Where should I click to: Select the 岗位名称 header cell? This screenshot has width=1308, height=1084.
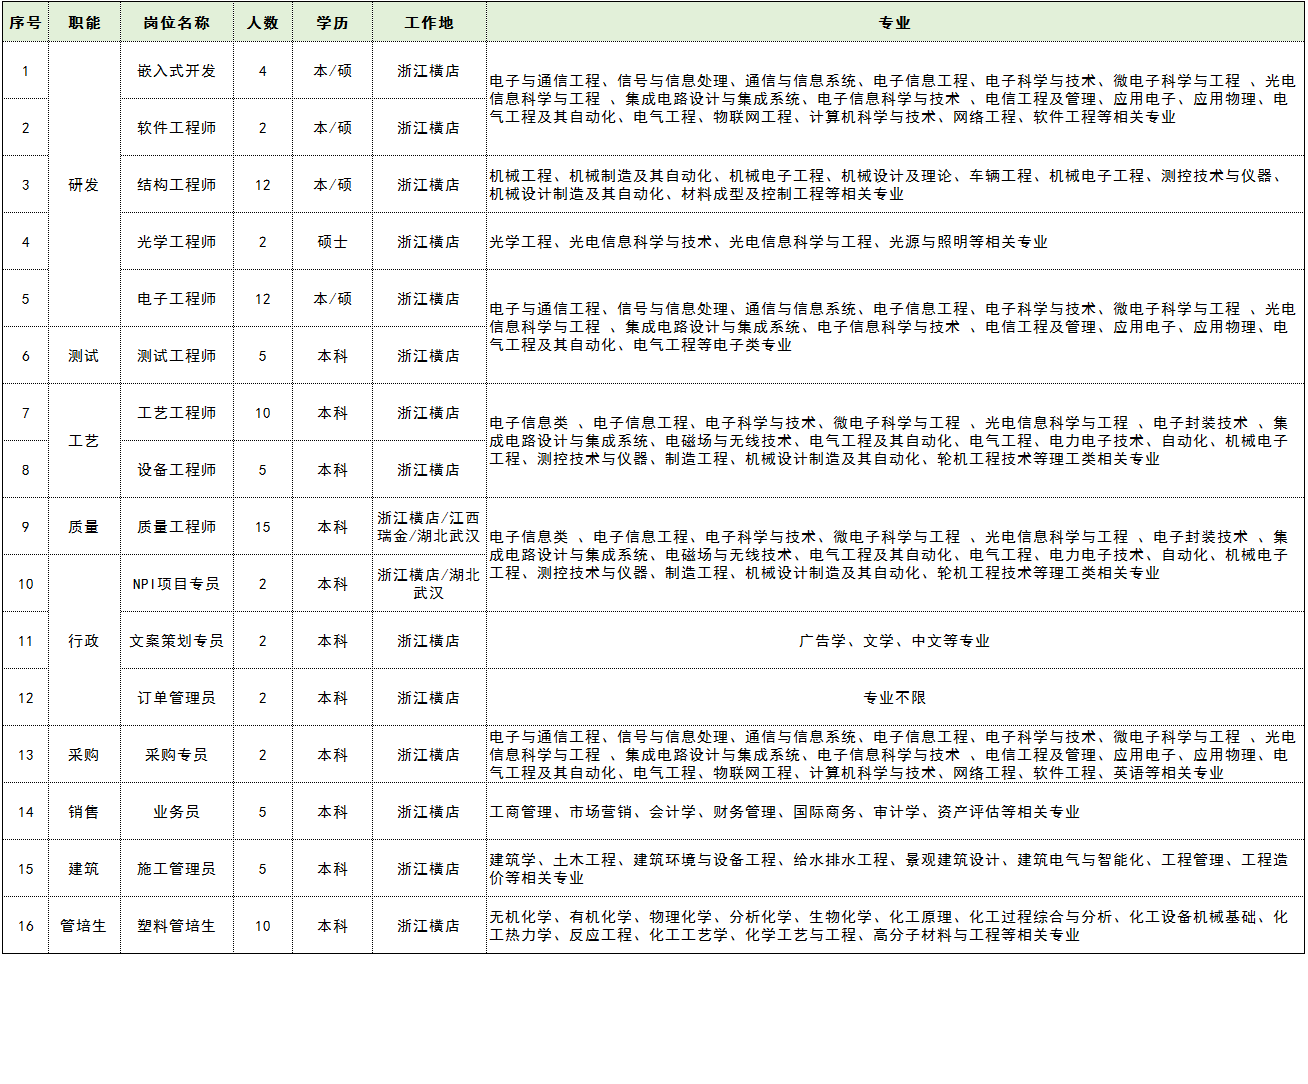click(176, 22)
